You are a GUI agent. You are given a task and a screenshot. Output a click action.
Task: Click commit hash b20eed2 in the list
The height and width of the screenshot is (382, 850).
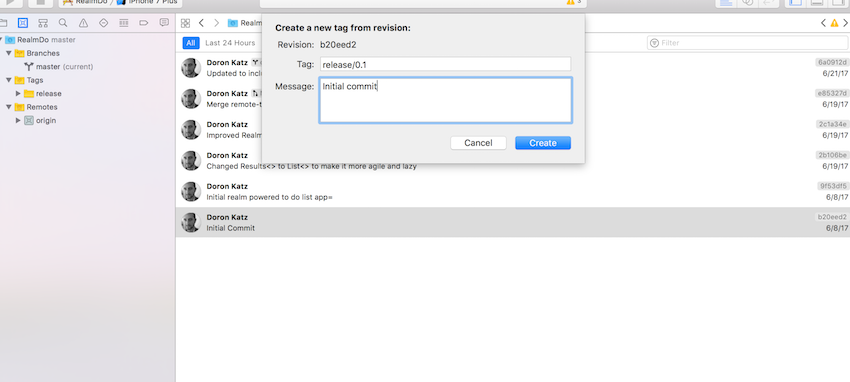(x=832, y=217)
